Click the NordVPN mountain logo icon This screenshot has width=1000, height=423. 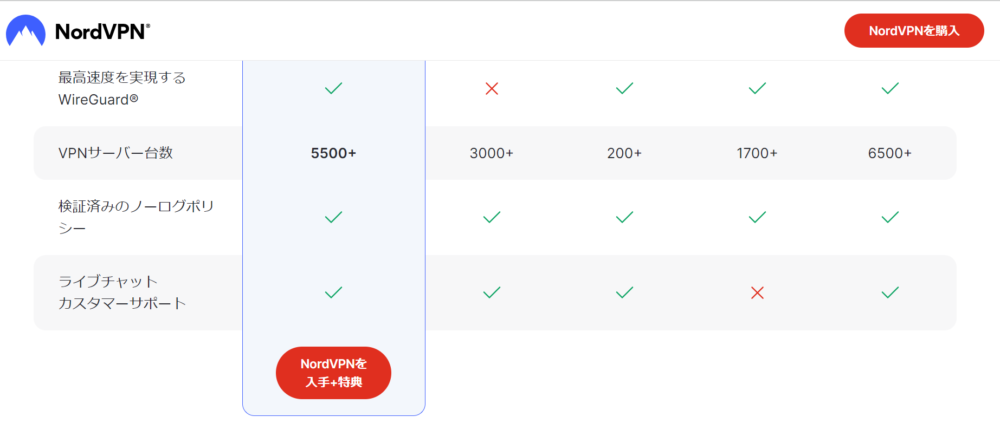pyautogui.click(x=25, y=31)
